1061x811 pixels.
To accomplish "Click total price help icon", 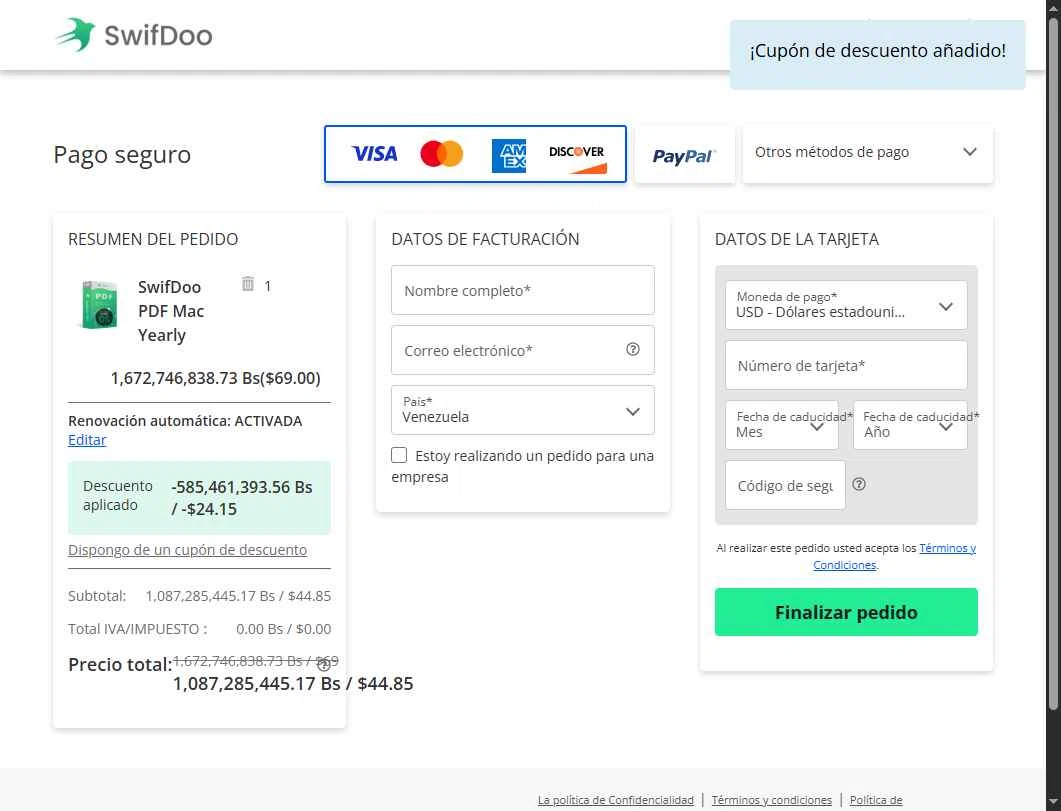I will pos(323,665).
